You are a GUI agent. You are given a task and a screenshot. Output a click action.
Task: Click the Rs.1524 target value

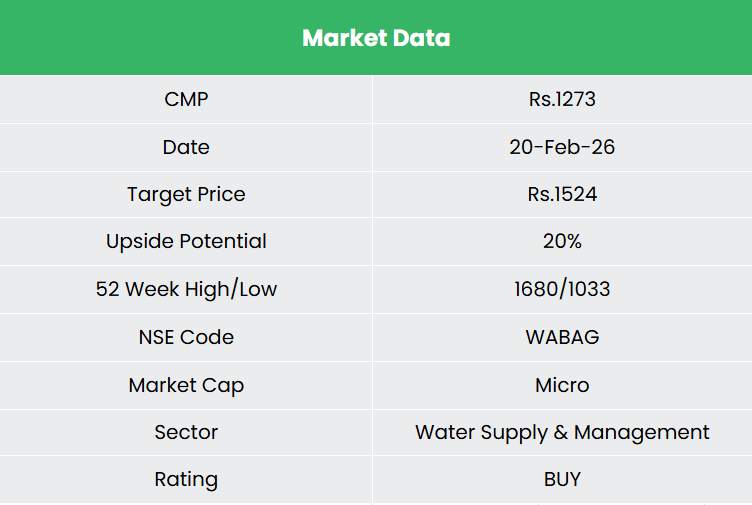pyautogui.click(x=562, y=194)
